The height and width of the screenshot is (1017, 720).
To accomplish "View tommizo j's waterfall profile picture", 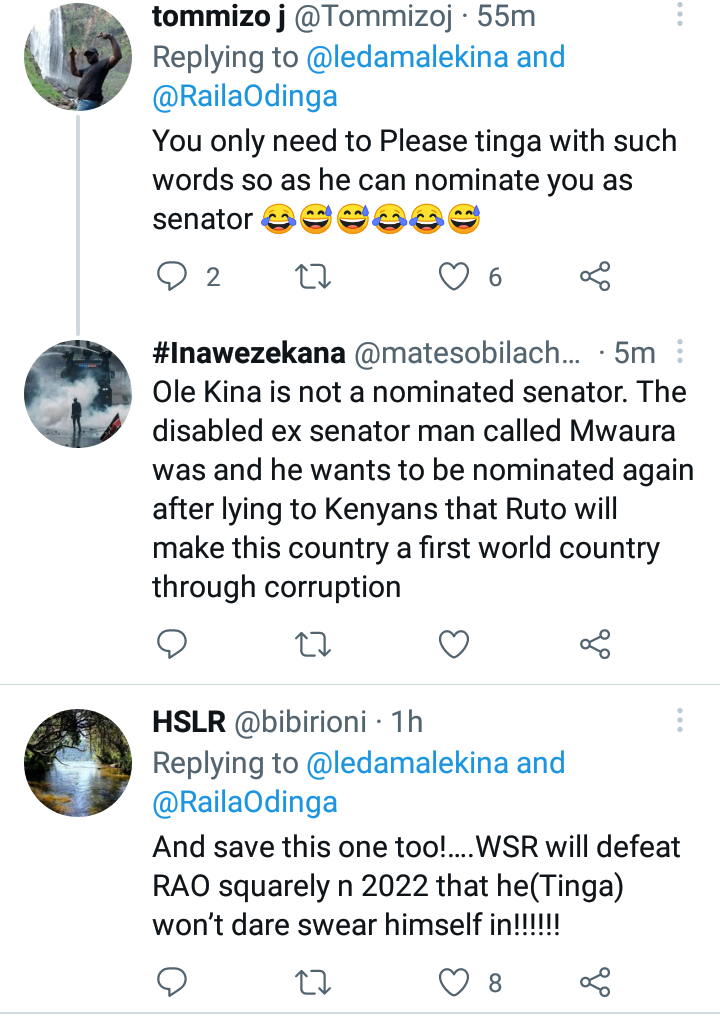I will click(x=78, y=57).
